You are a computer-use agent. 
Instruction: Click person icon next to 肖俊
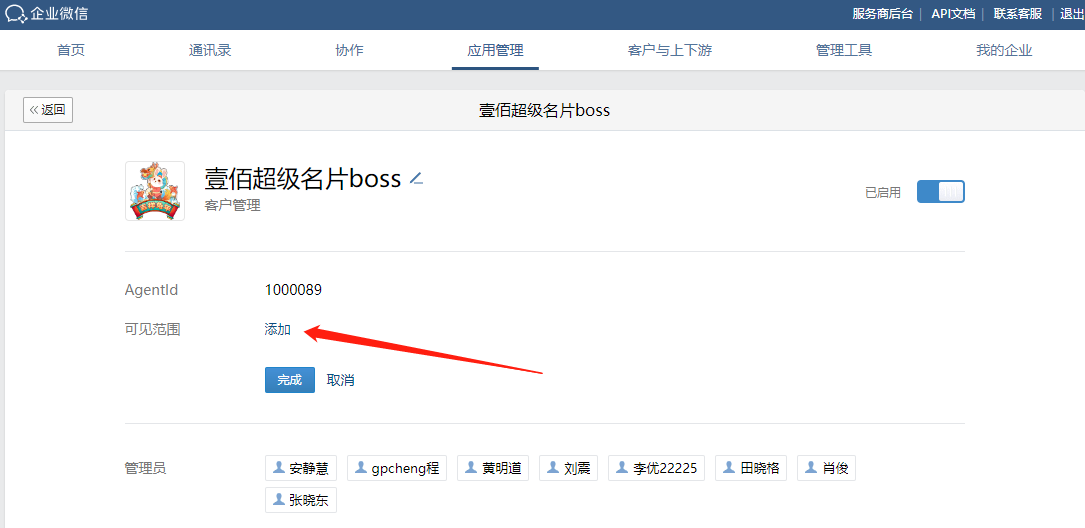click(811, 468)
